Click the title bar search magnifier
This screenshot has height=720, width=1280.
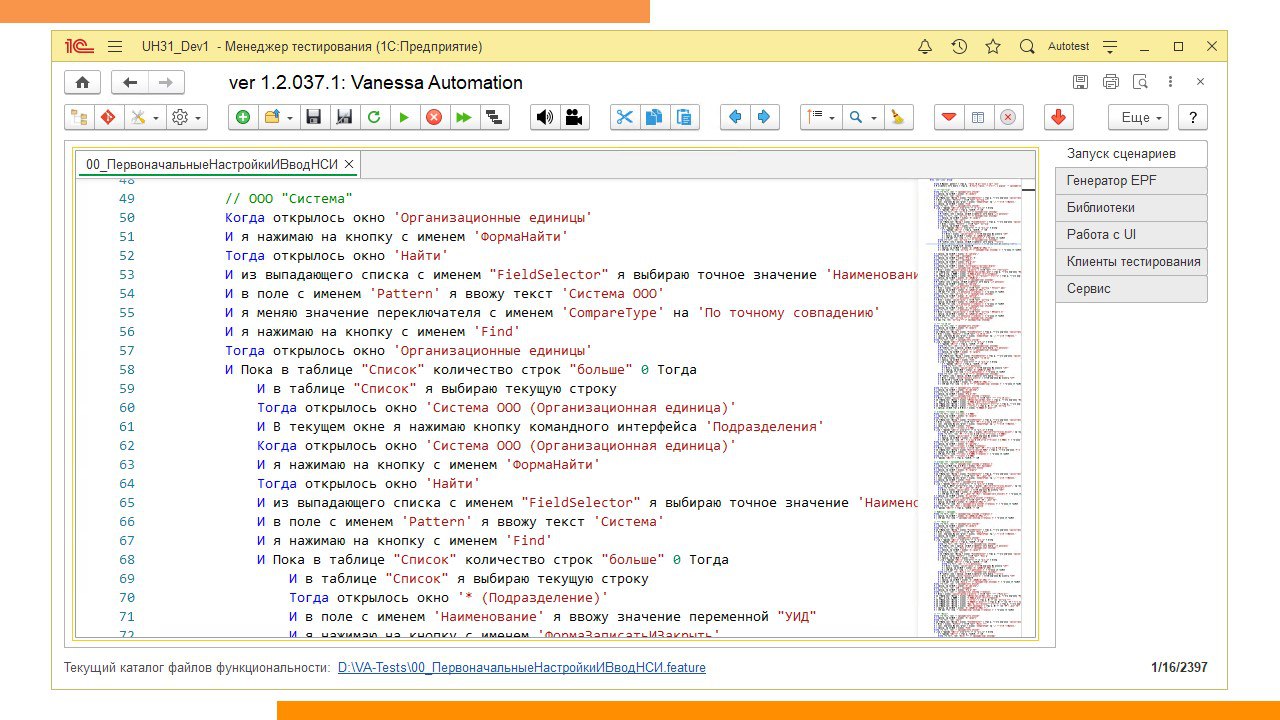coord(1027,47)
